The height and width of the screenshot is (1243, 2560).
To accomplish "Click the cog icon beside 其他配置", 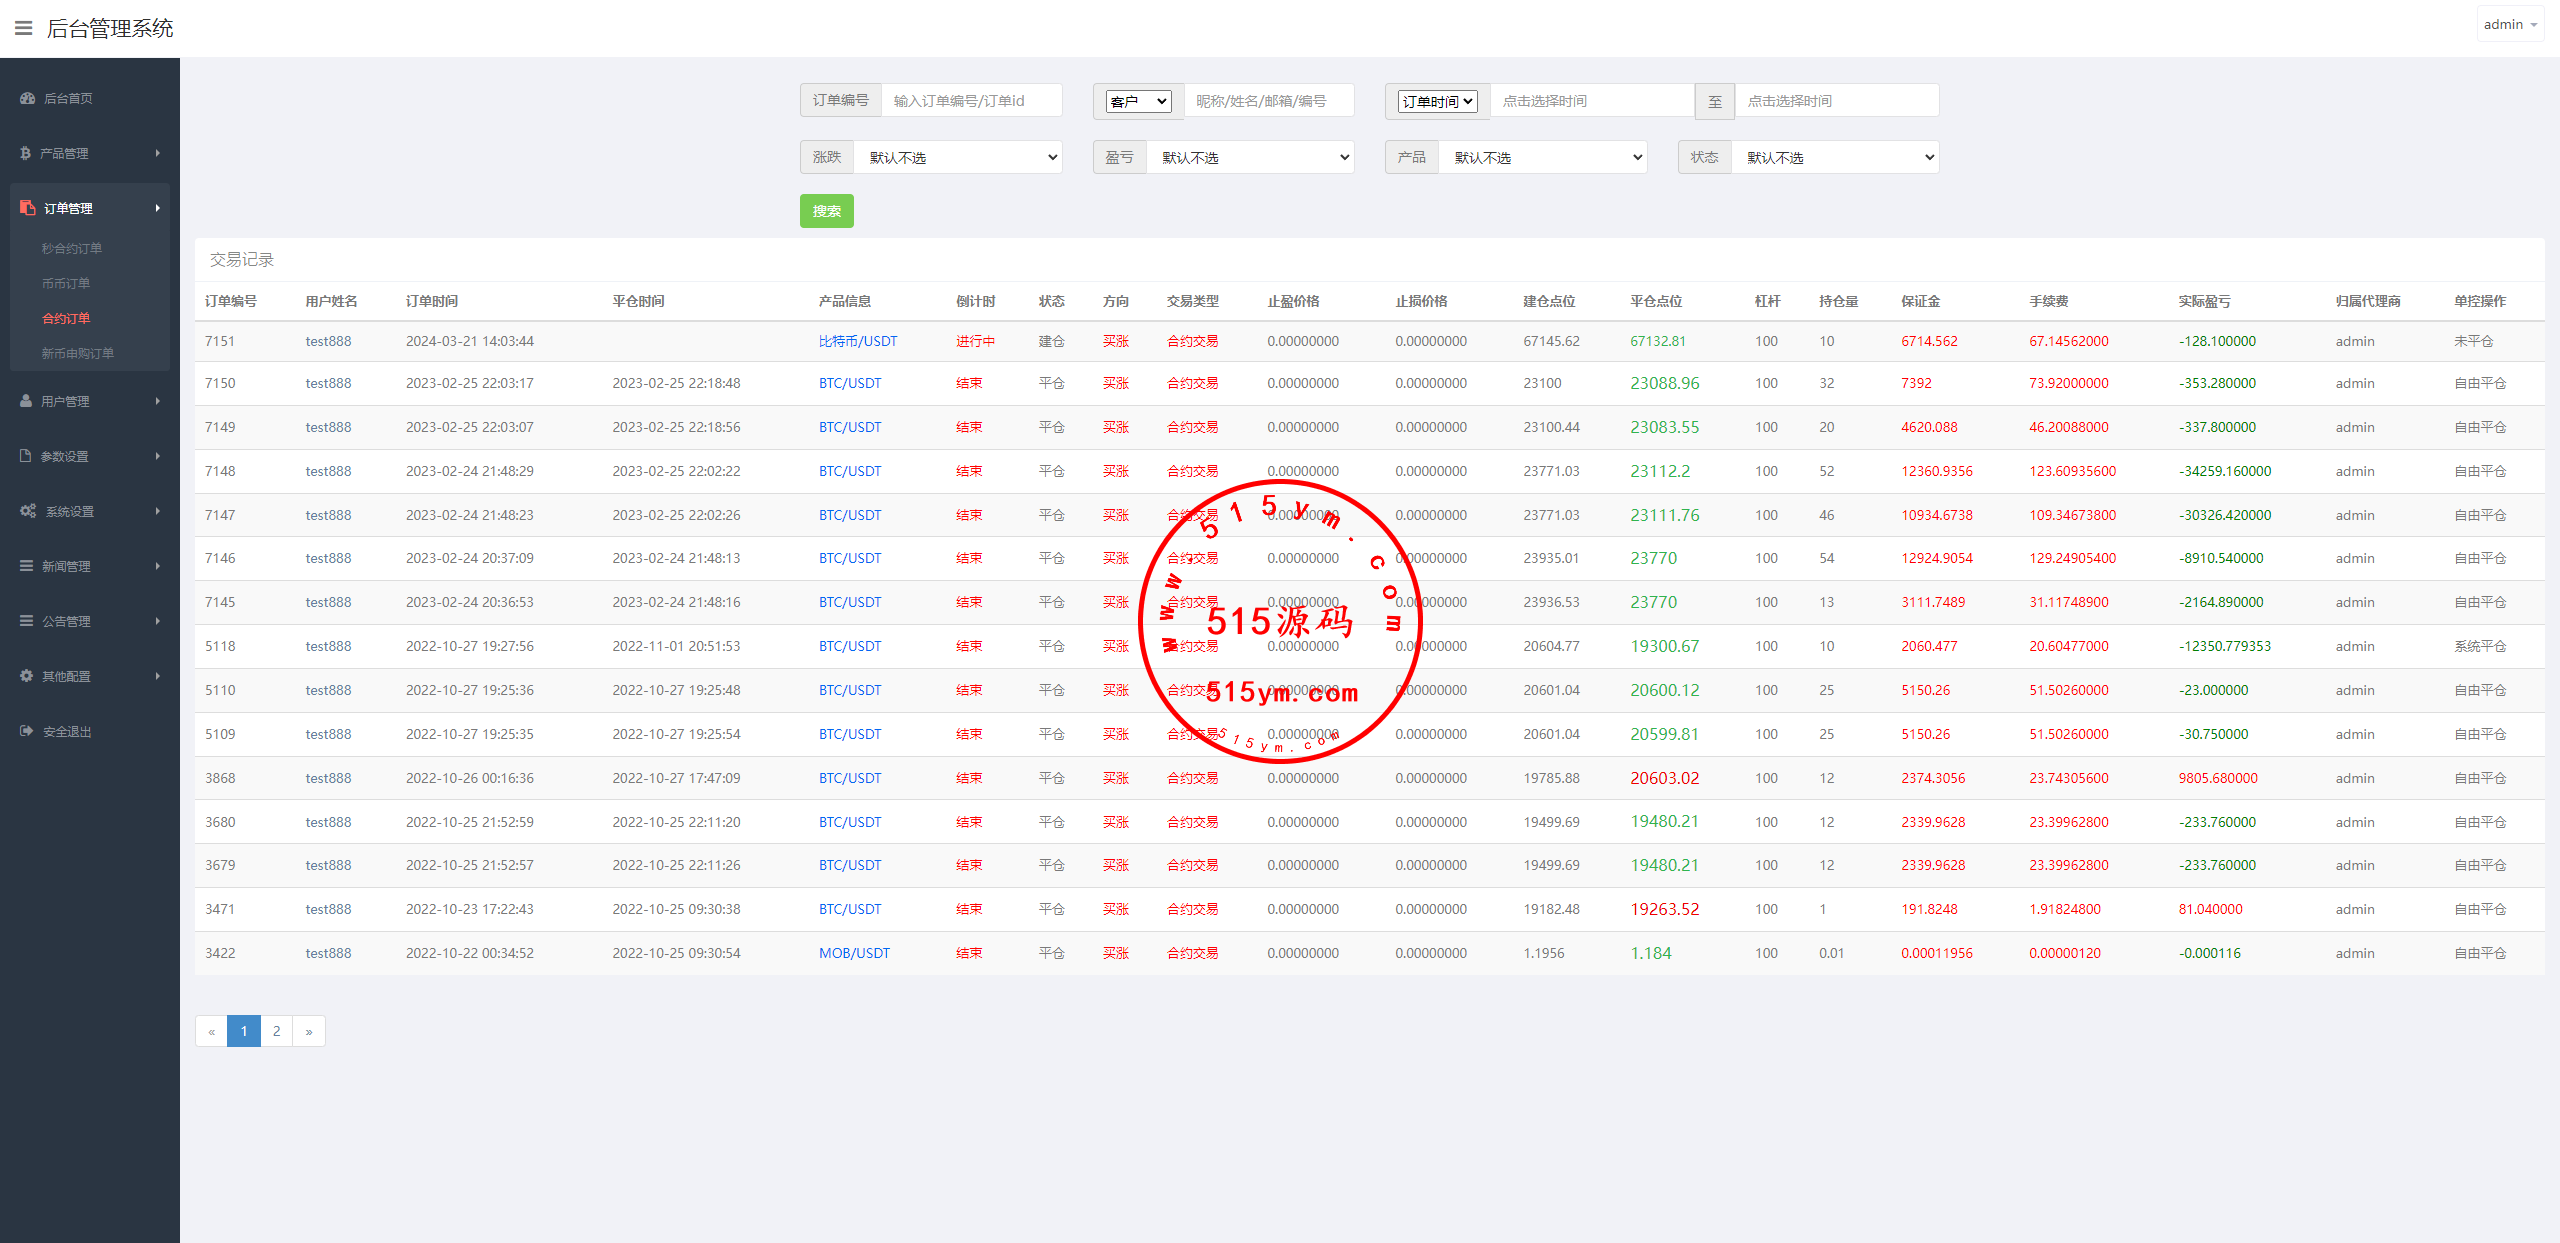I will tap(26, 676).
